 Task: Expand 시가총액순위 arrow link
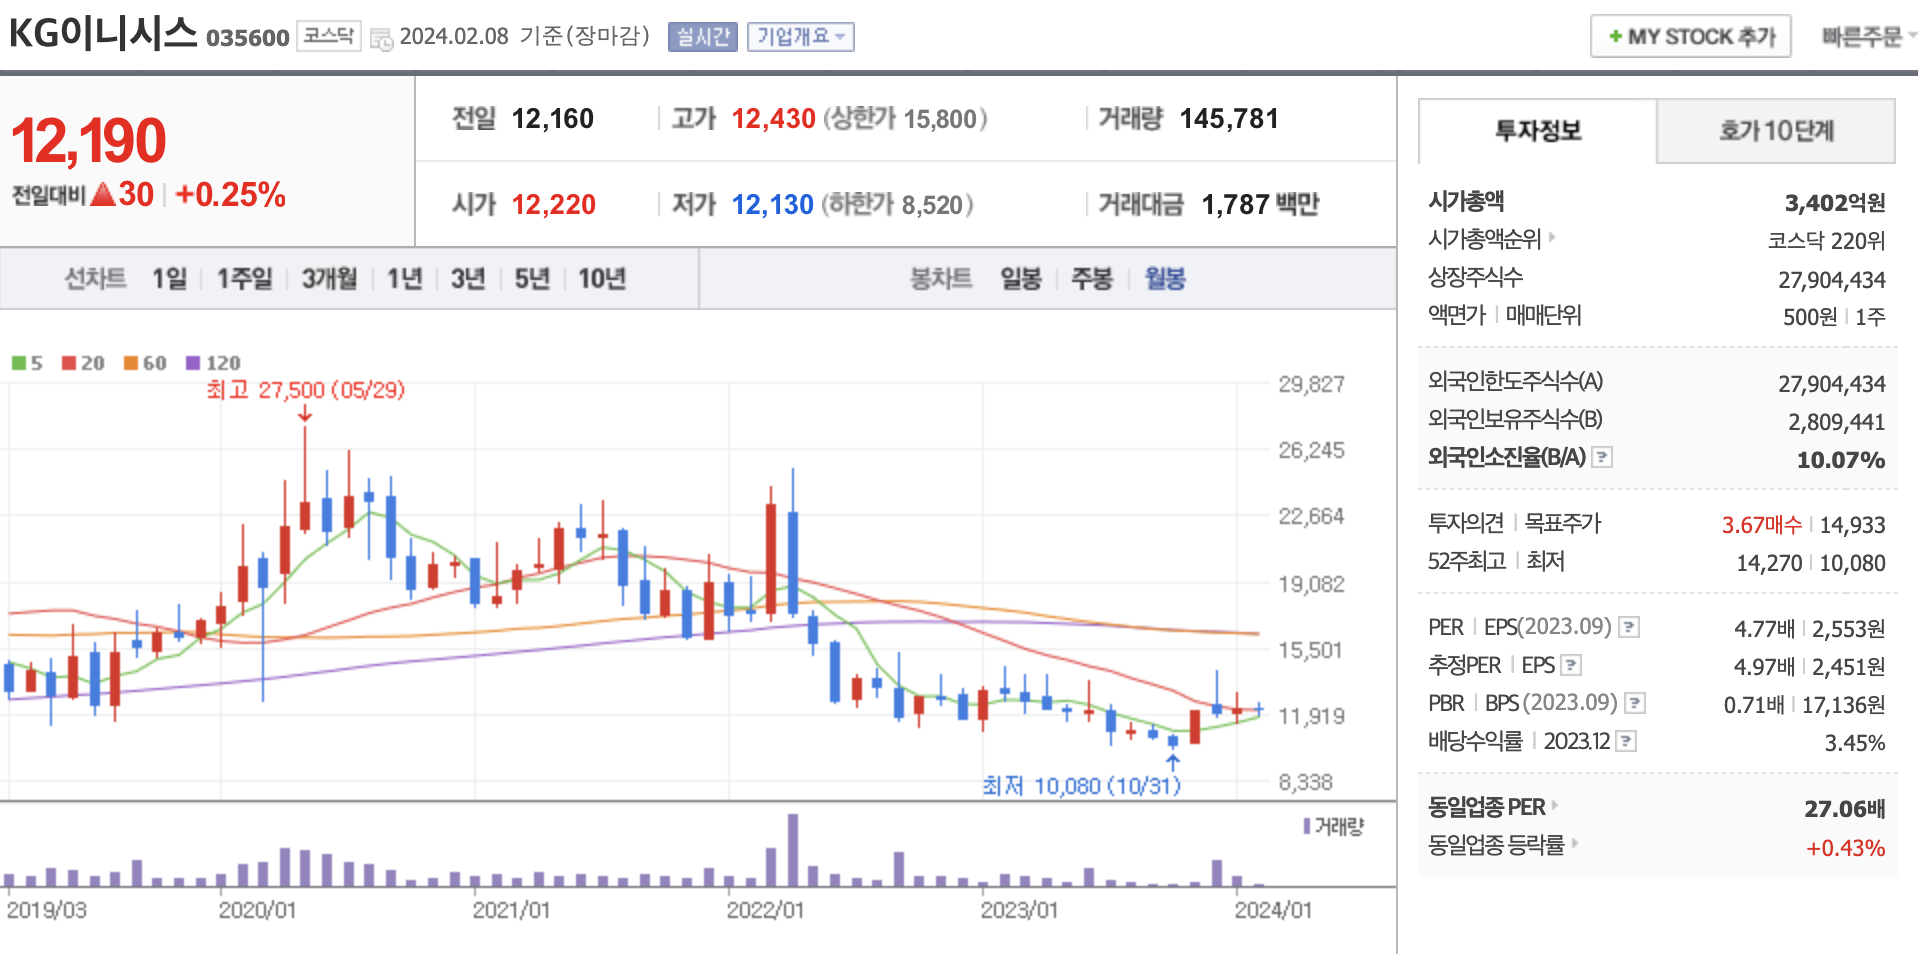tap(1552, 237)
